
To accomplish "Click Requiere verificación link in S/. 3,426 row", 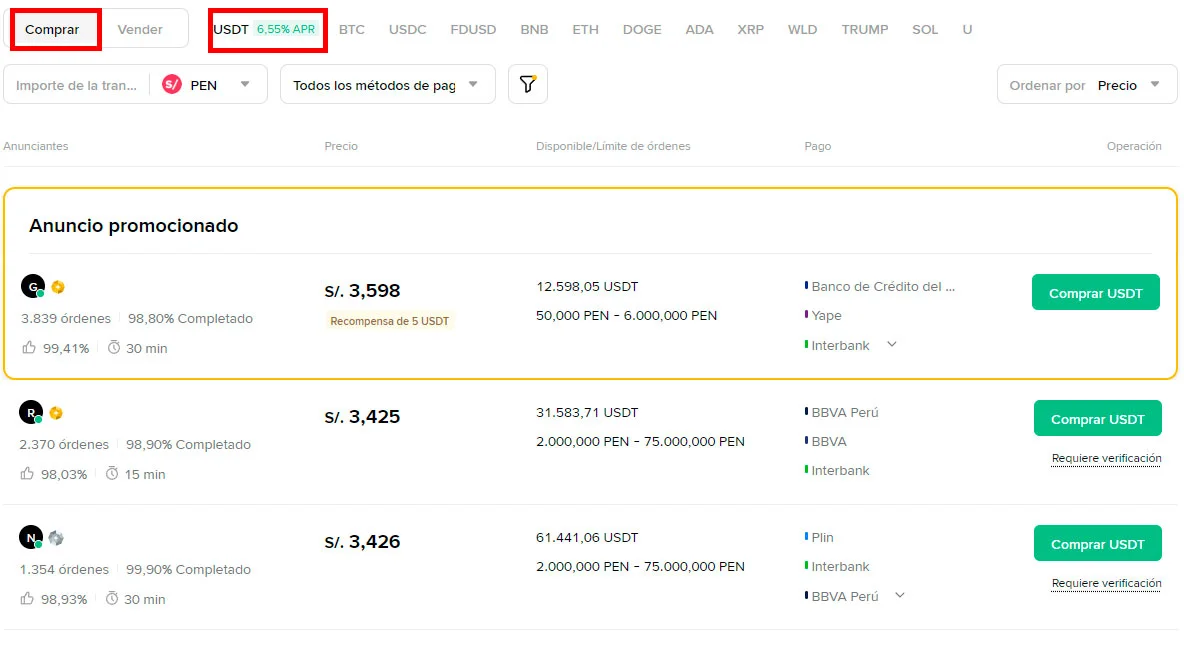I will 1106,584.
